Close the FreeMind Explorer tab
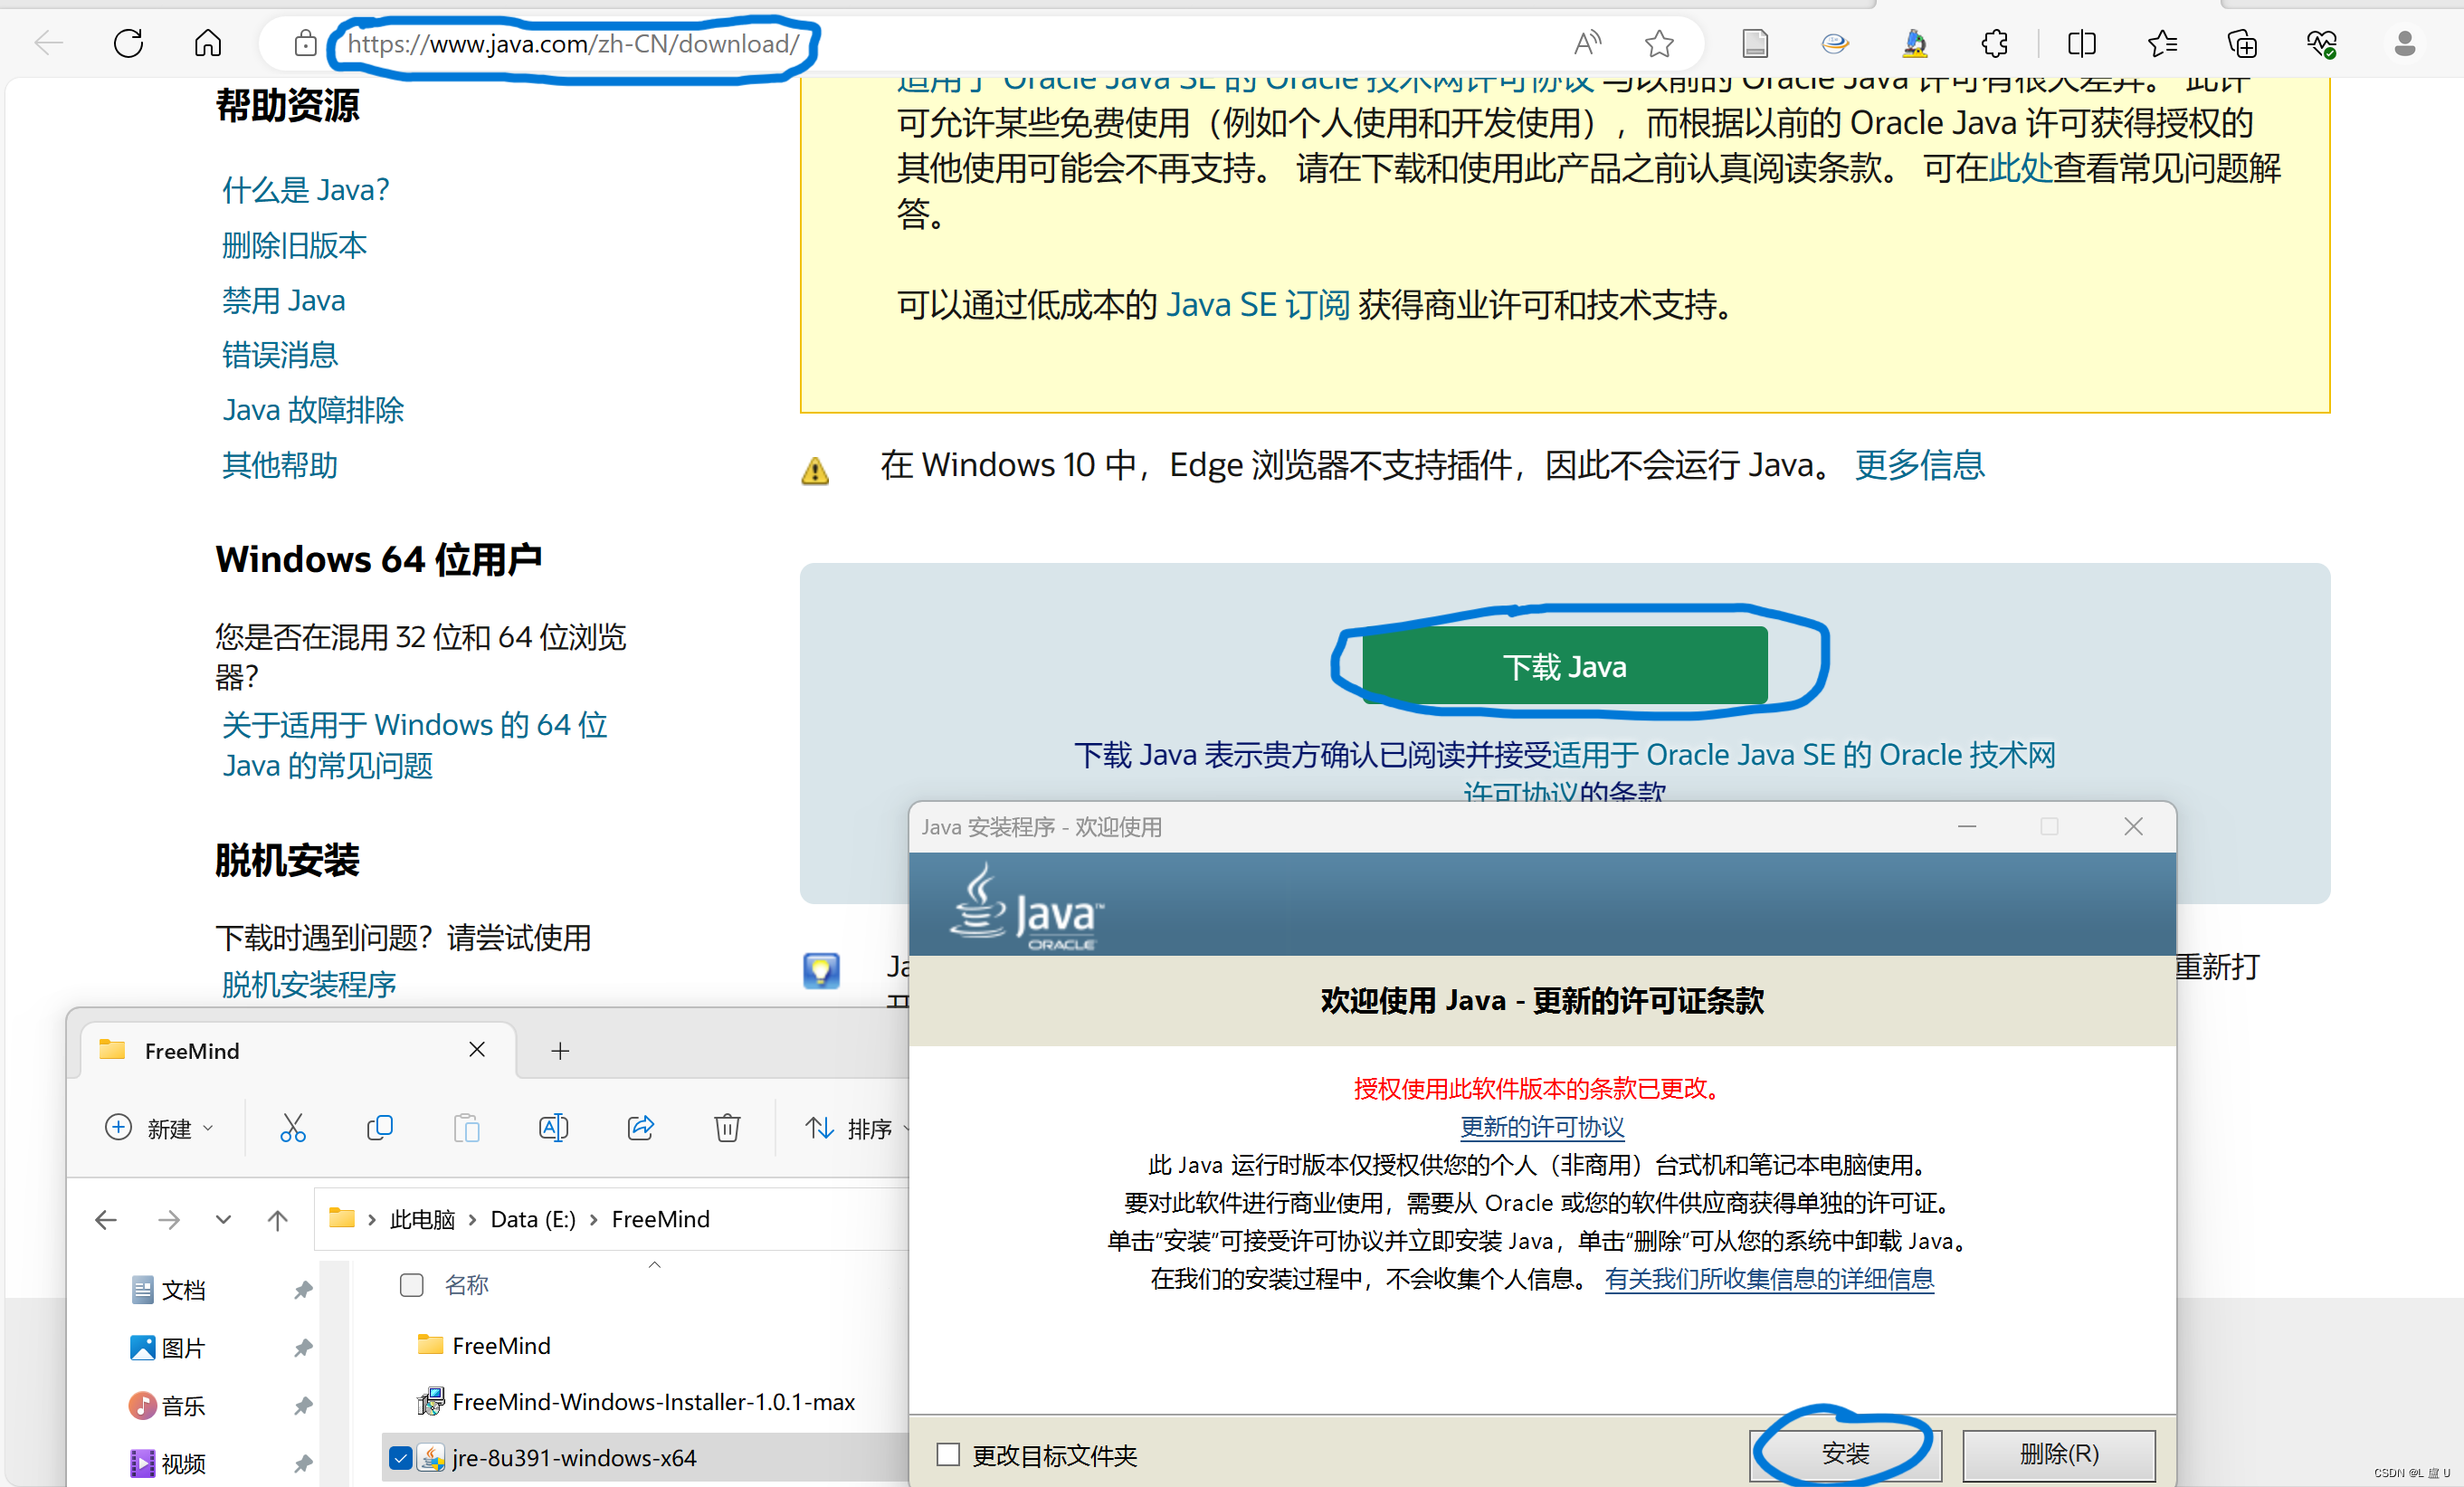 pos(477,1049)
